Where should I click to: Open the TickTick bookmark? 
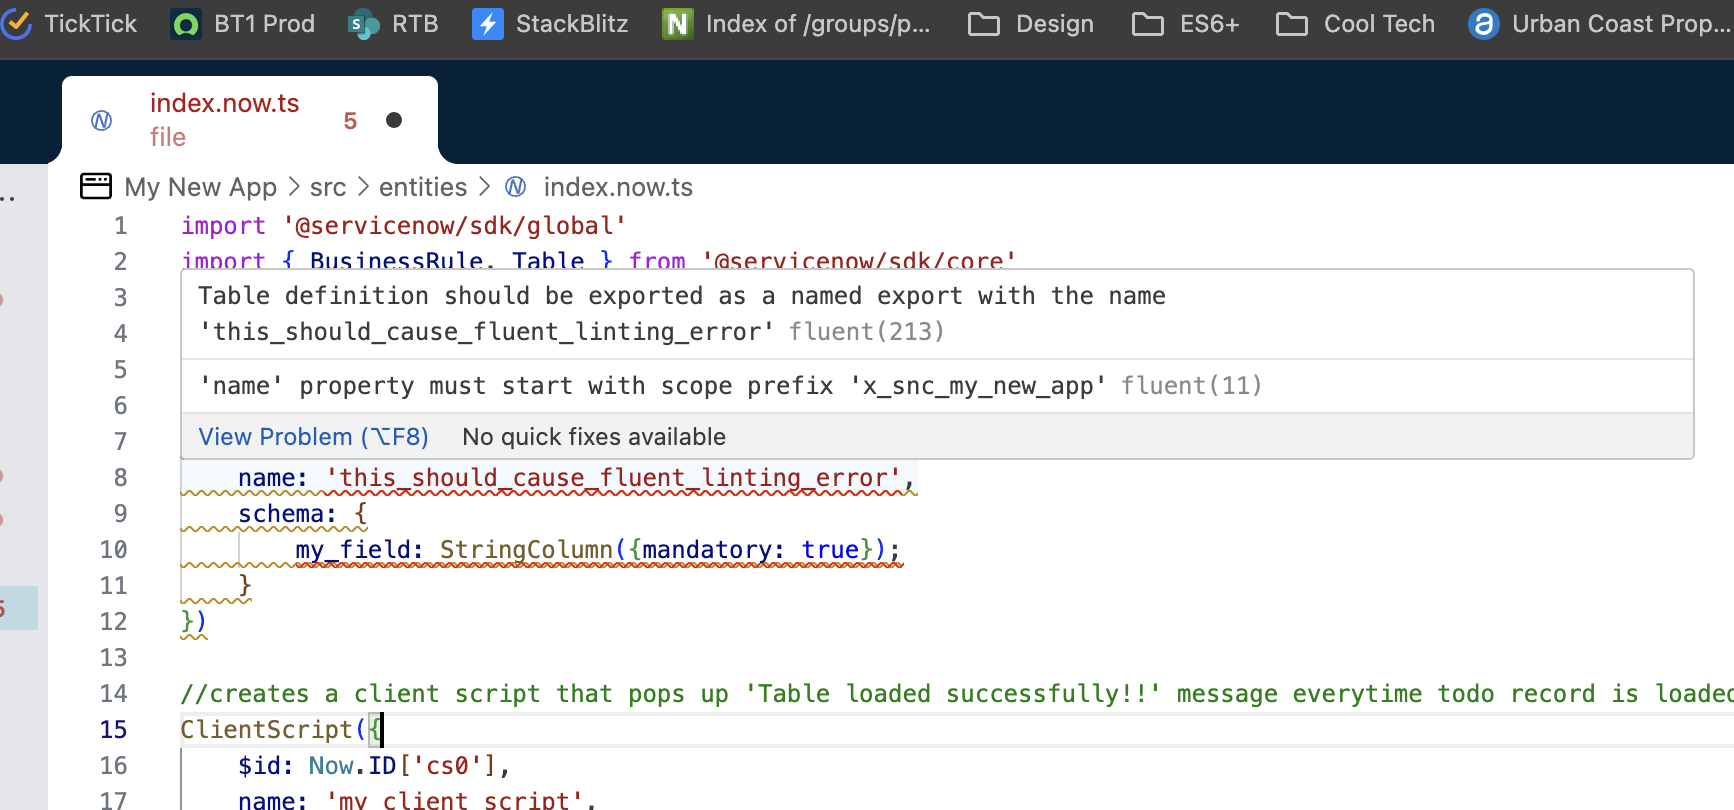click(x=70, y=24)
